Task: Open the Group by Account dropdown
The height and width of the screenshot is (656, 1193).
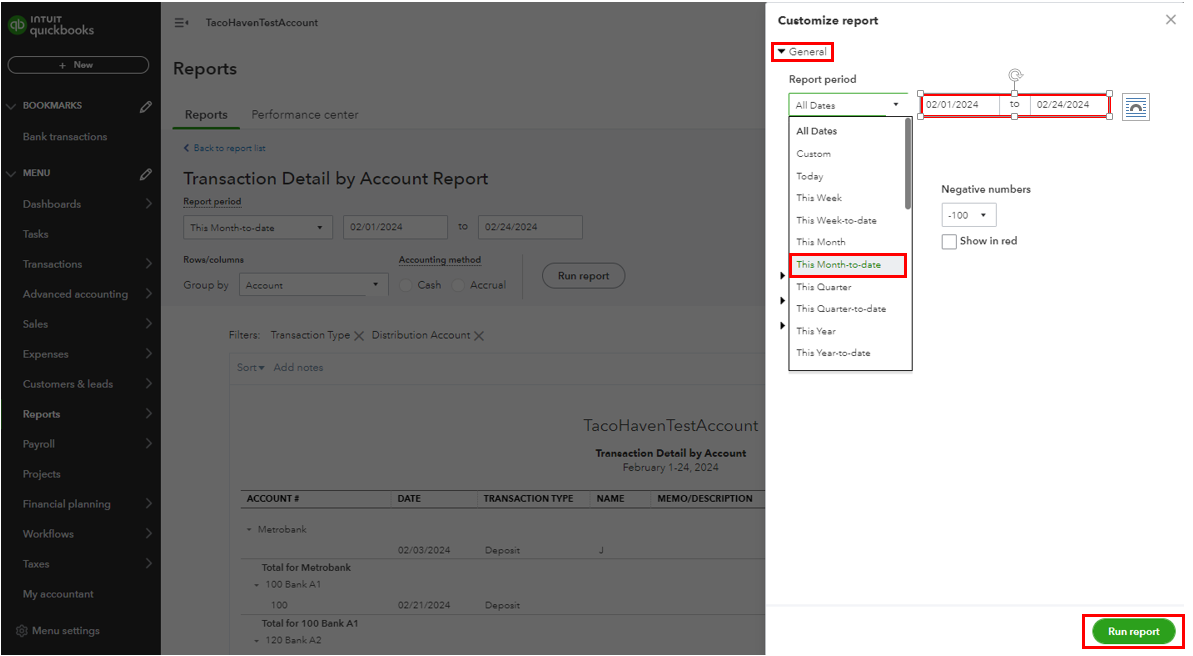Action: click(313, 285)
